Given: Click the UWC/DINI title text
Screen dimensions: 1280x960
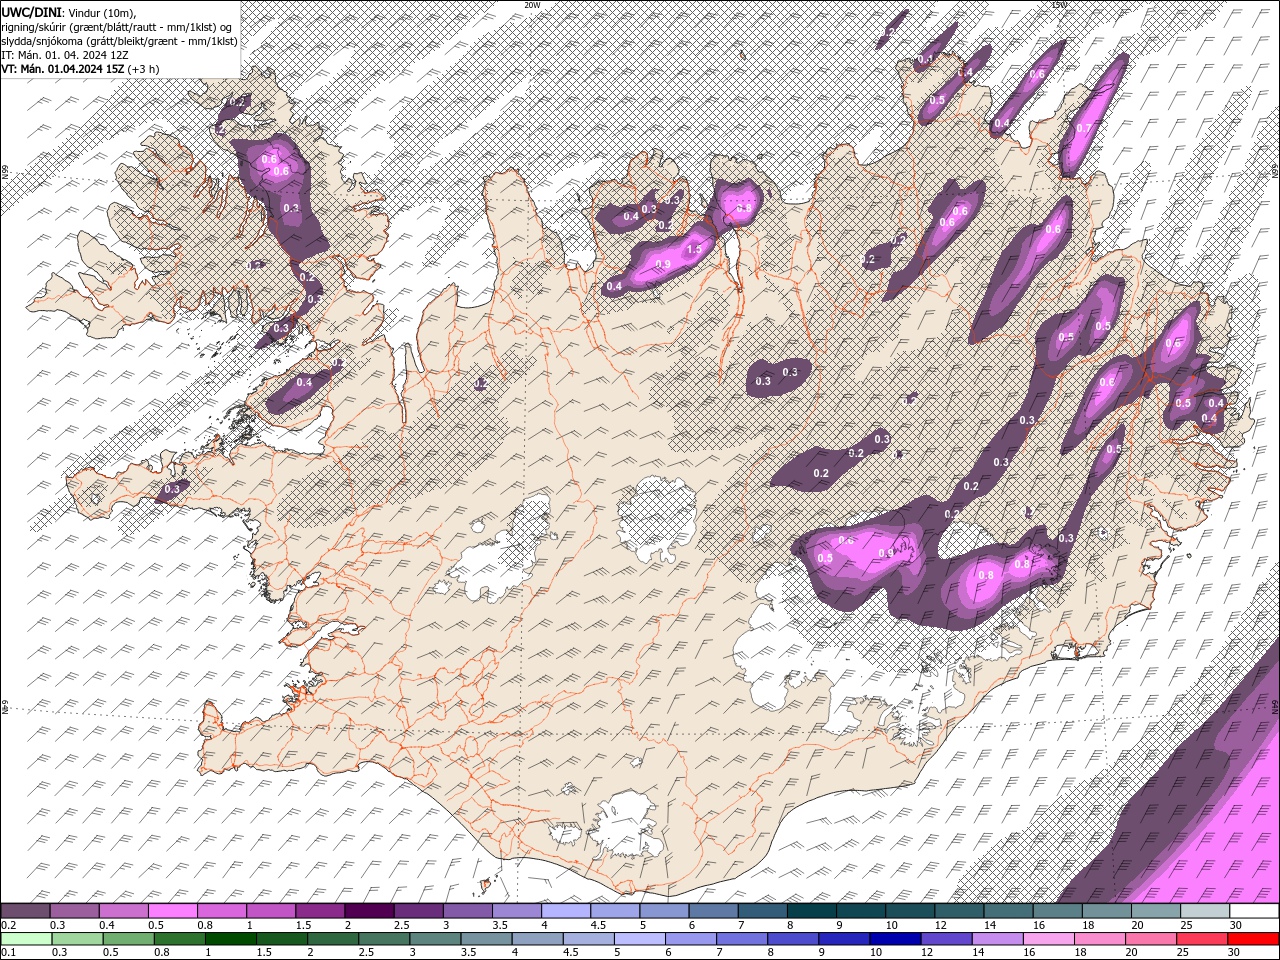Looking at the screenshot, I should click(x=30, y=11).
